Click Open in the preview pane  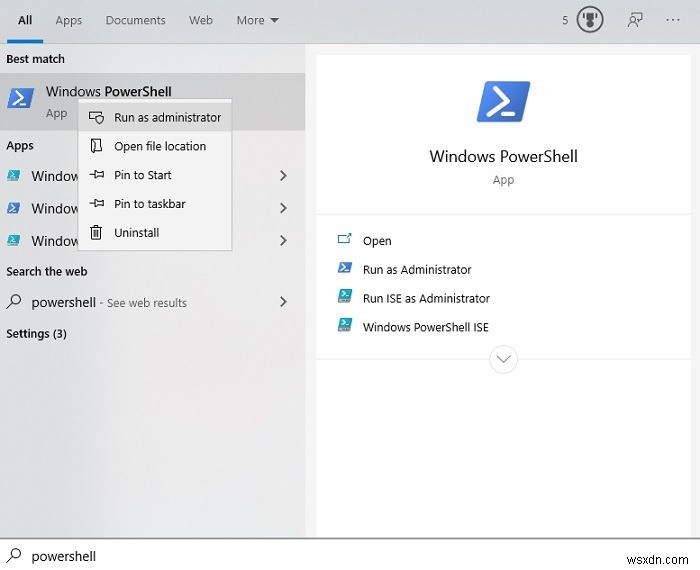(377, 241)
